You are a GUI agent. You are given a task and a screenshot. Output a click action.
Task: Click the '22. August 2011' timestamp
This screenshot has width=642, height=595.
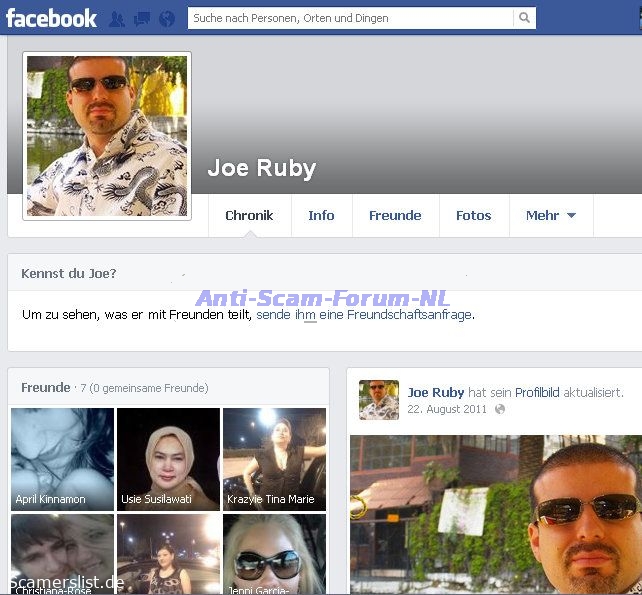pos(447,409)
